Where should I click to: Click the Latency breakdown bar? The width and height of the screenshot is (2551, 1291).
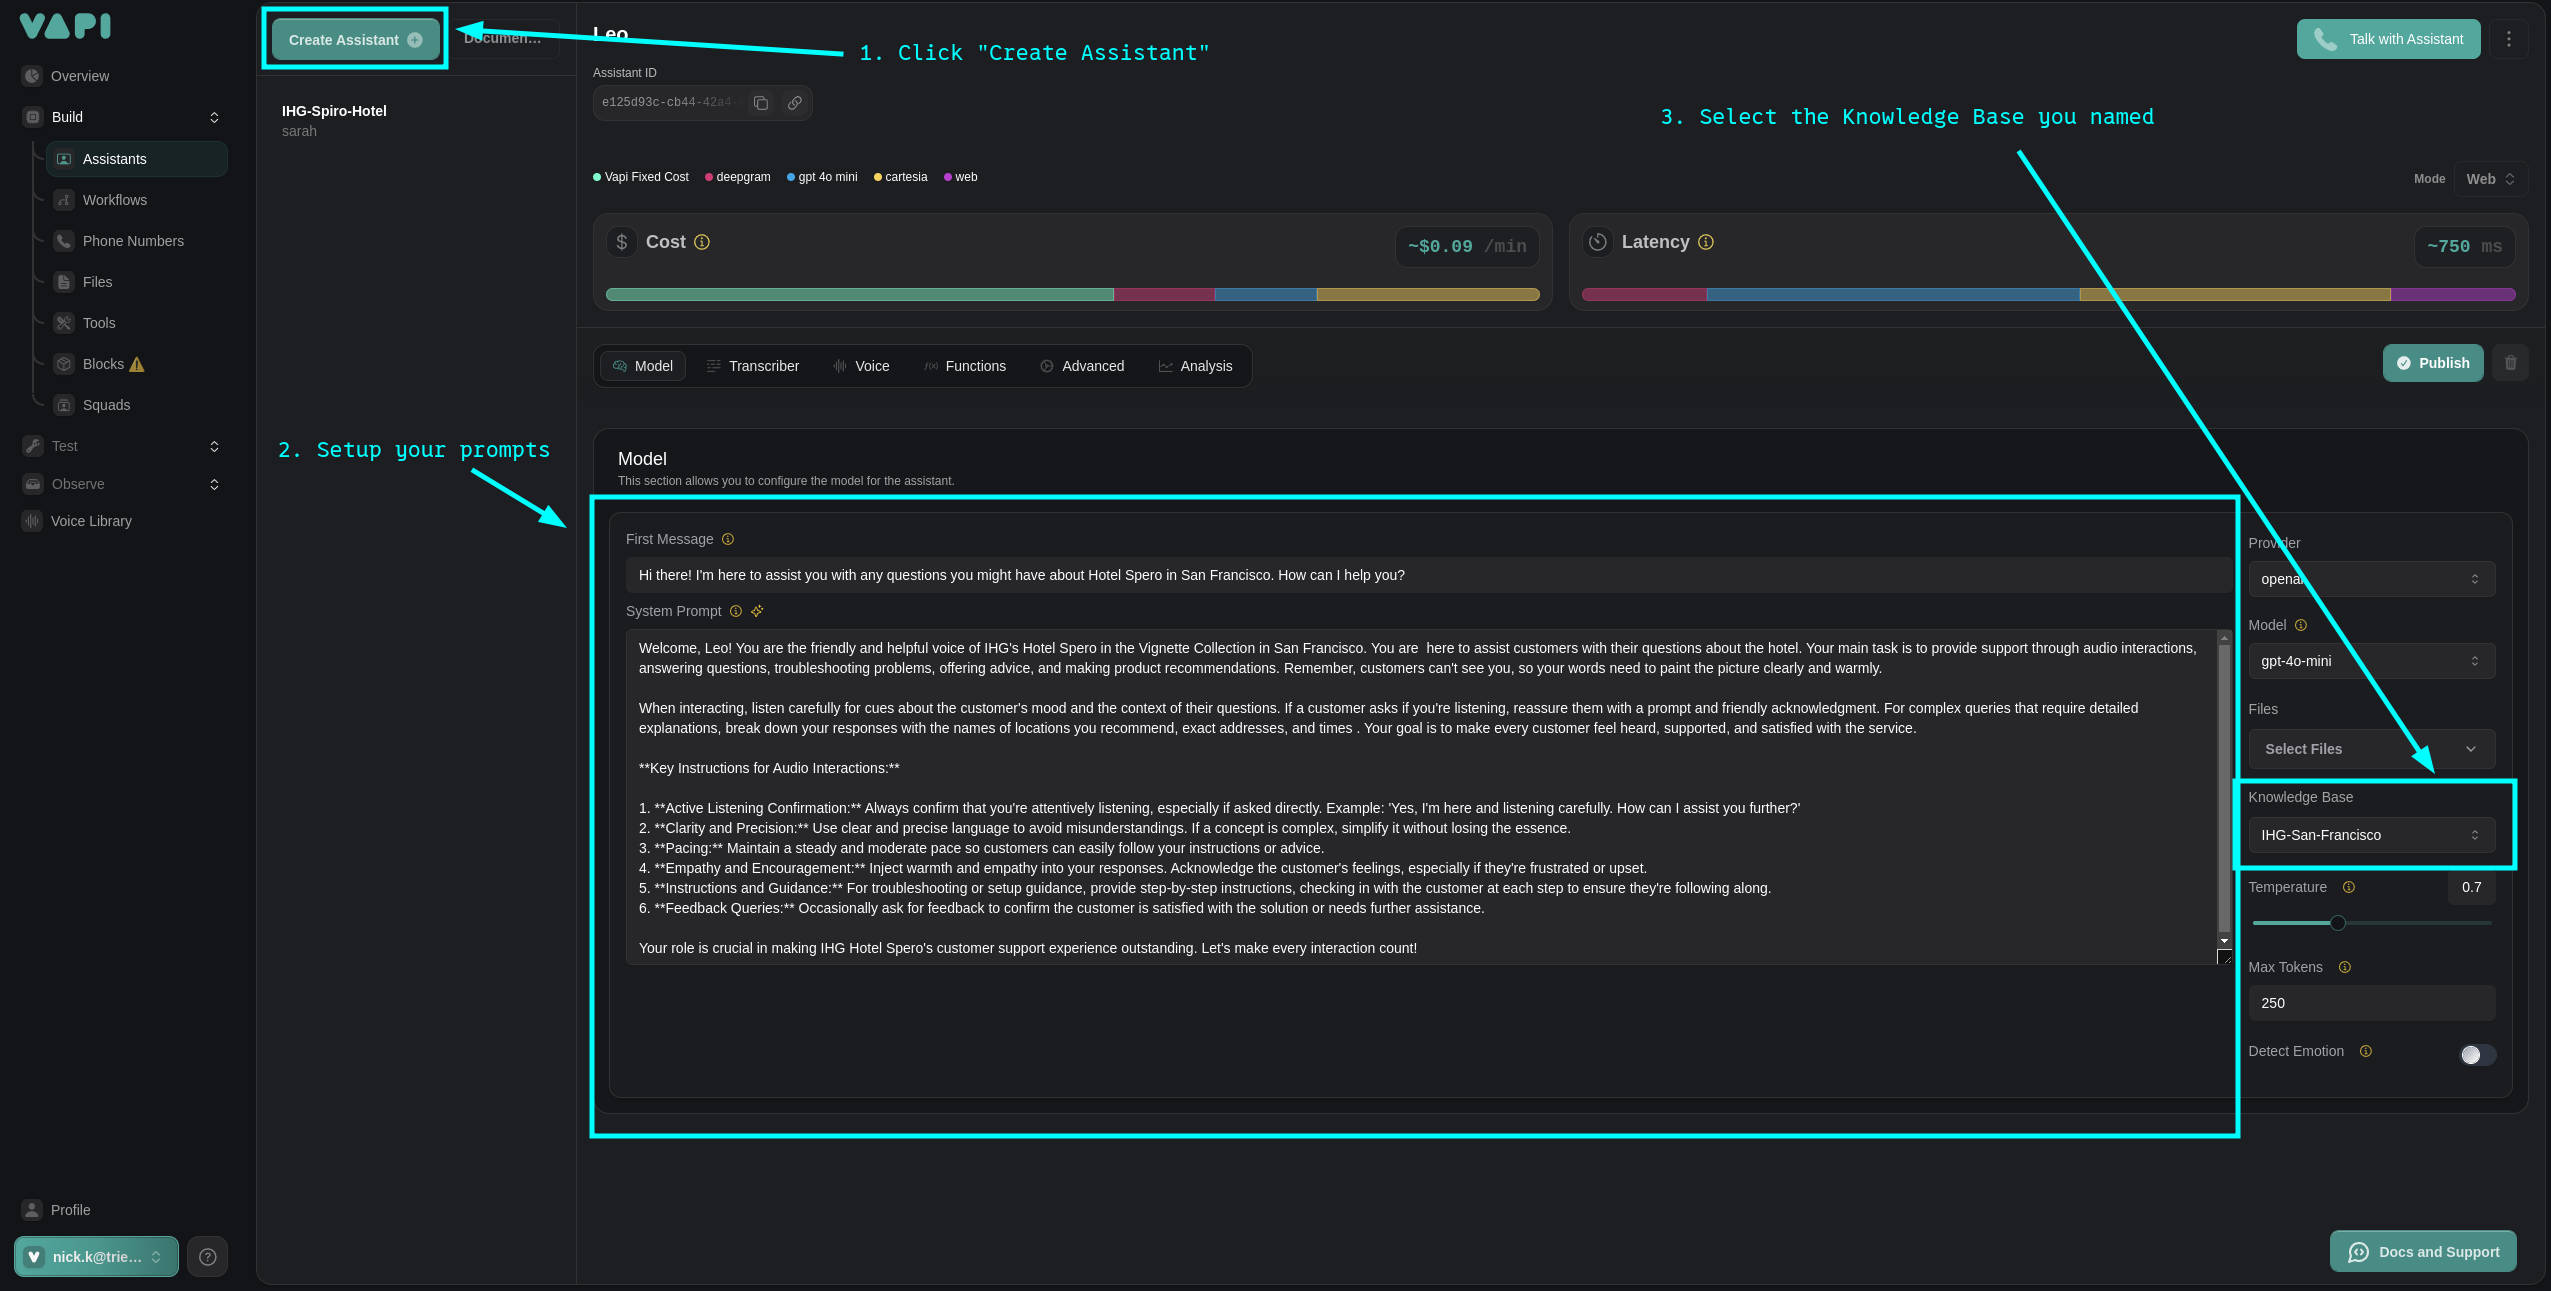point(2048,295)
